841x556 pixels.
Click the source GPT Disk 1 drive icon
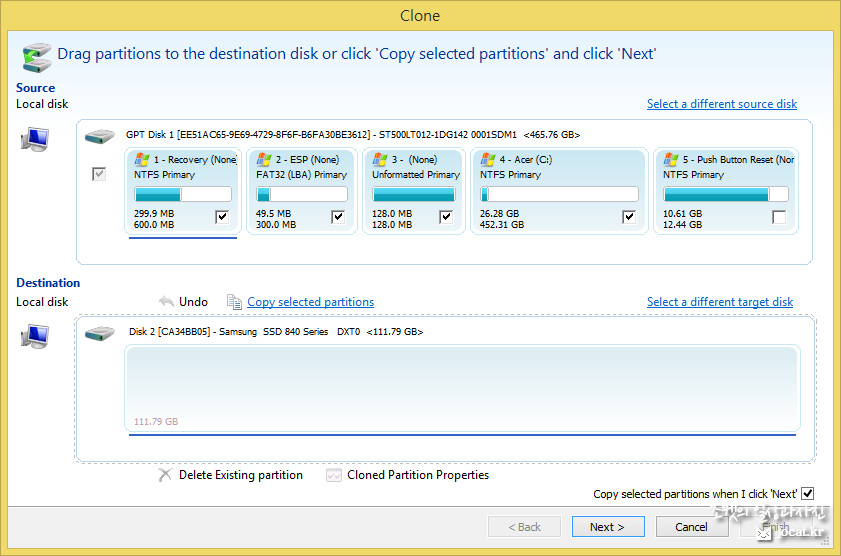coord(100,135)
